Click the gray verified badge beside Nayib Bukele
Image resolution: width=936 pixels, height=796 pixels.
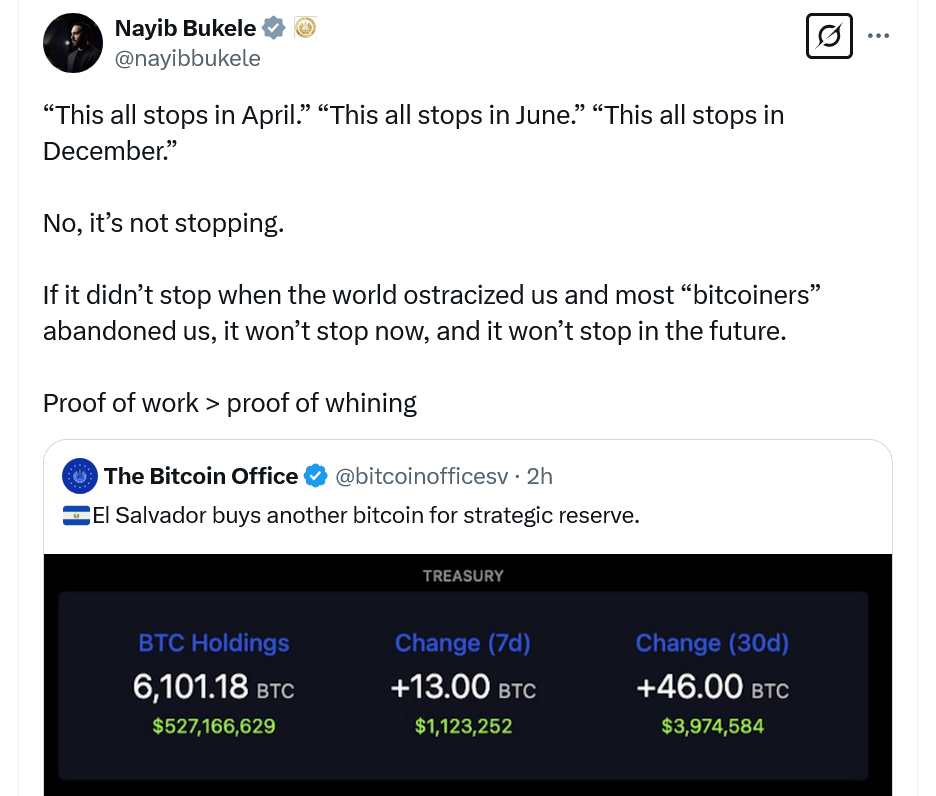click(275, 29)
